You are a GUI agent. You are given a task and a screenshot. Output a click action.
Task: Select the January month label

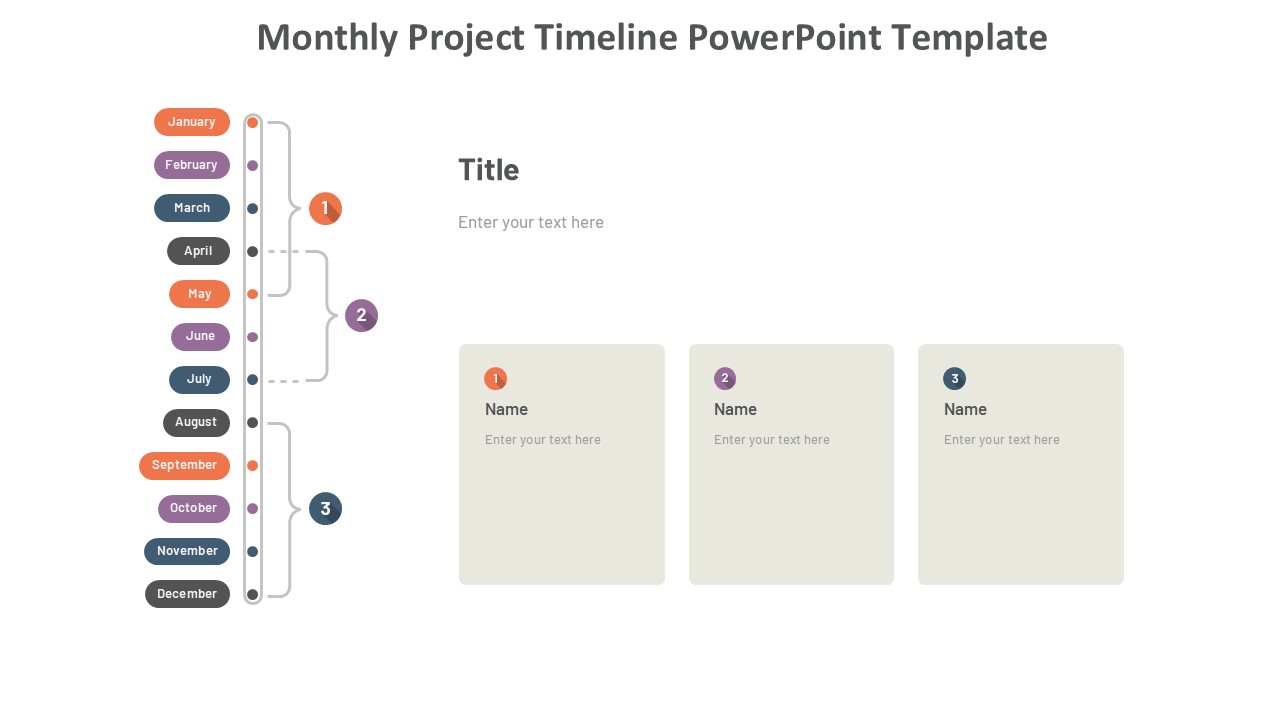(192, 122)
